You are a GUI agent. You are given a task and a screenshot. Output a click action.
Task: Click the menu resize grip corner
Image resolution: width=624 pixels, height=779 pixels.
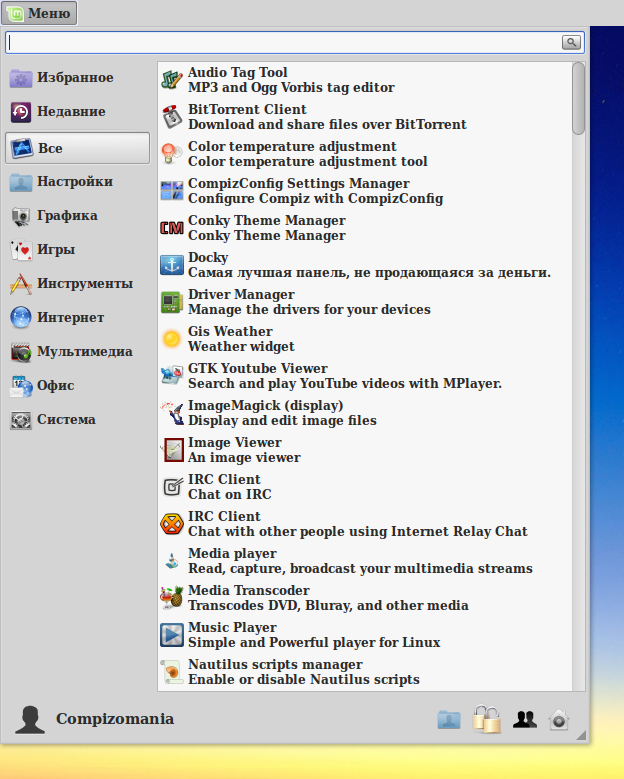(581, 735)
